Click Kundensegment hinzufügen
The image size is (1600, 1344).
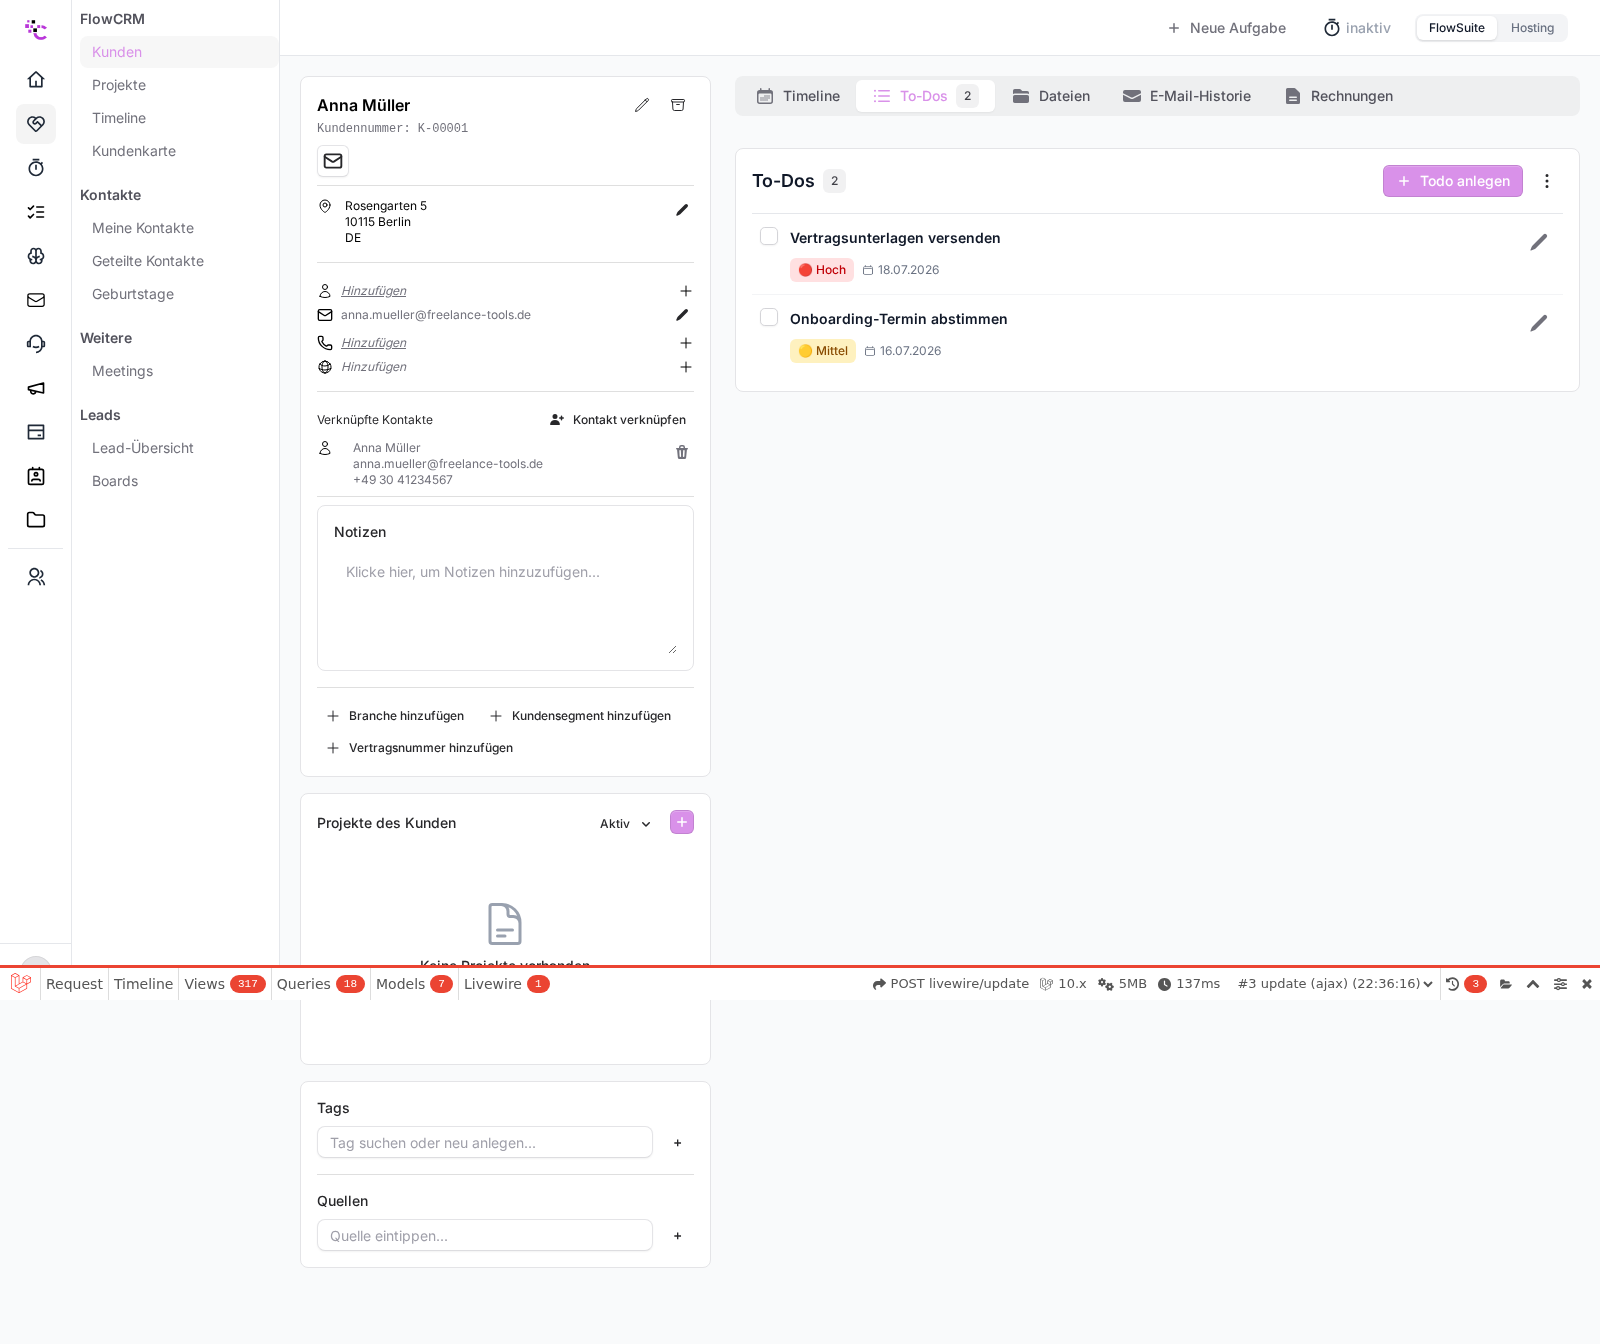coord(580,716)
